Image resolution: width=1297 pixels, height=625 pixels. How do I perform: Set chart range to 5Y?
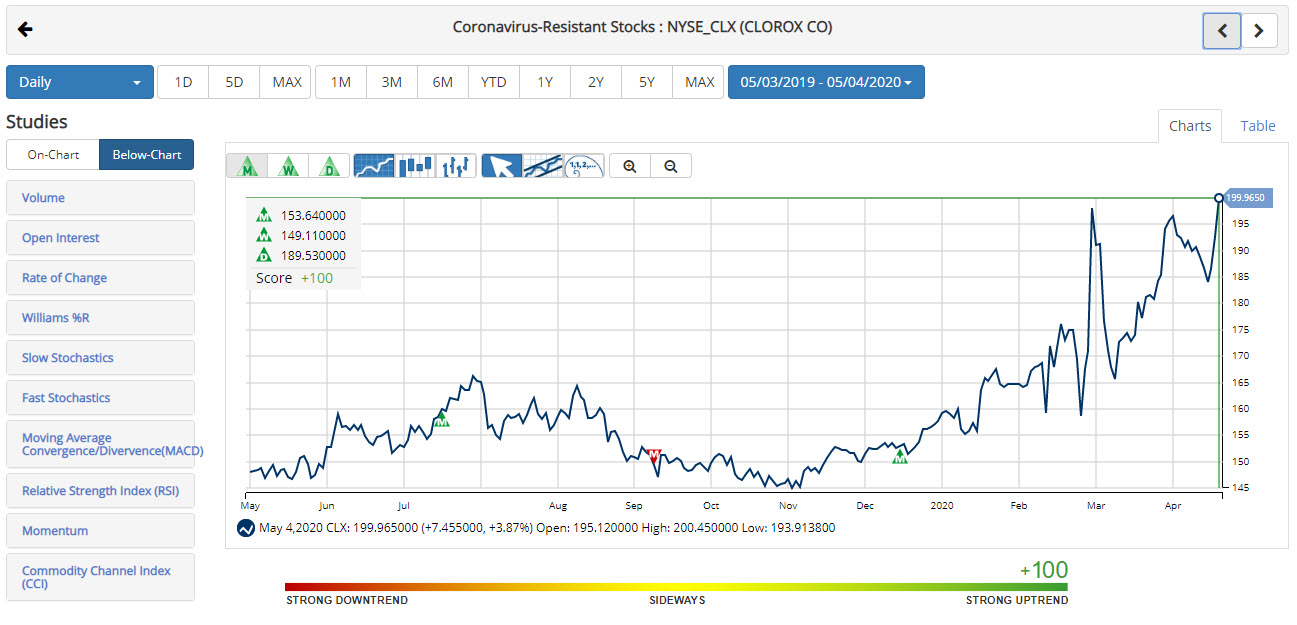tap(647, 82)
